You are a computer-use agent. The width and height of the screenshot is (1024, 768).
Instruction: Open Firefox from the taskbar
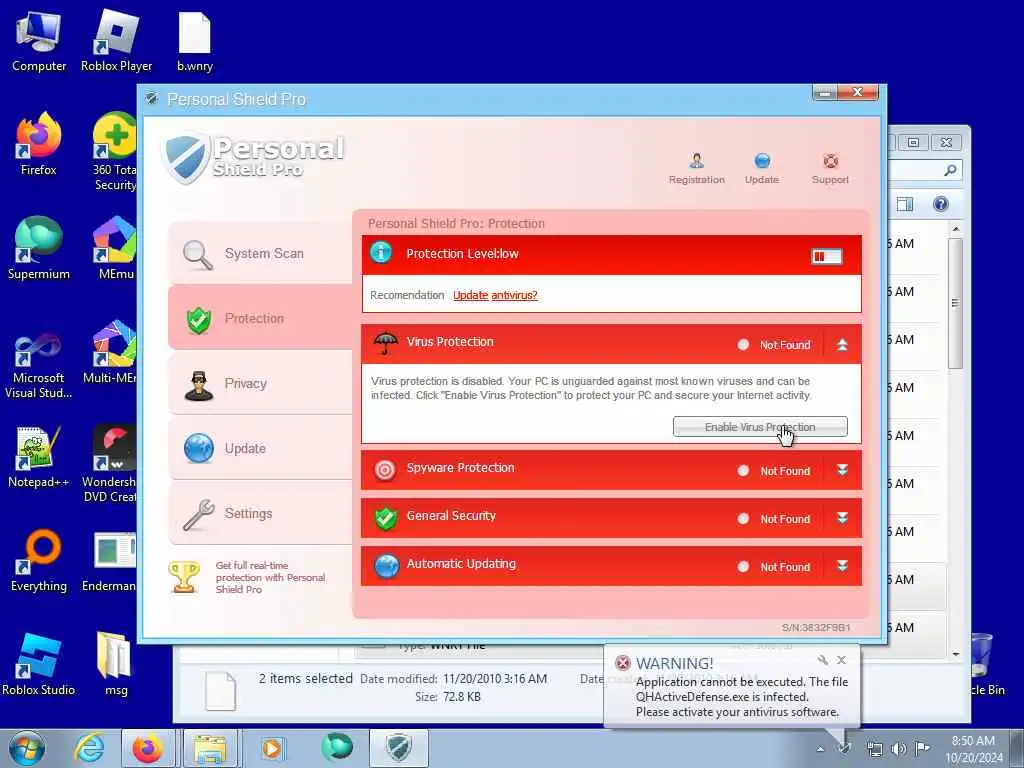click(148, 748)
